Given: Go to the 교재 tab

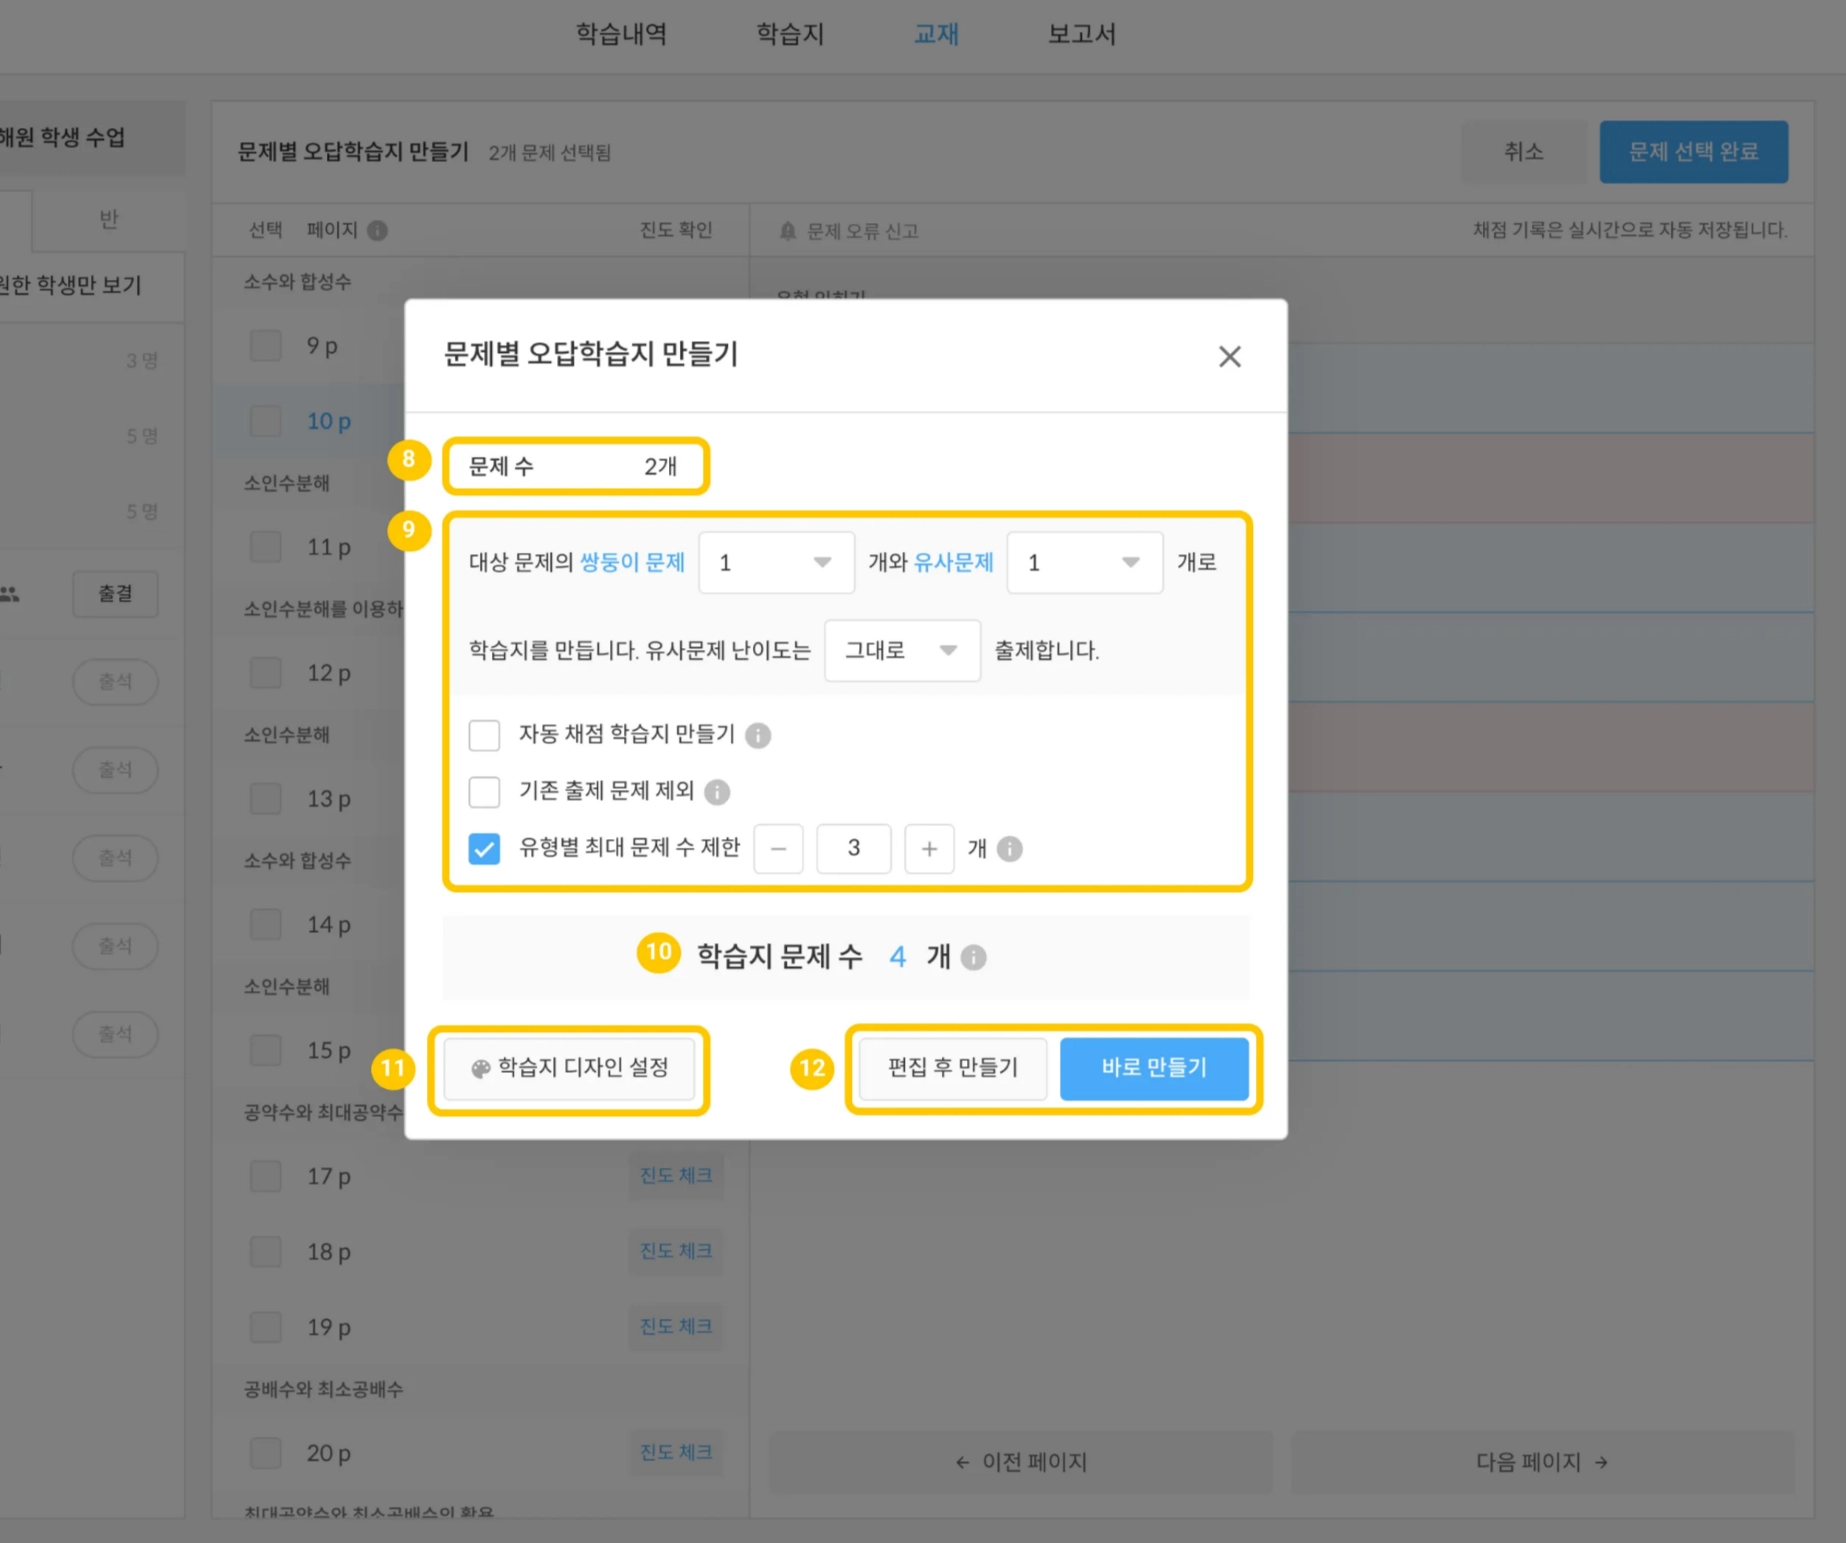Looking at the screenshot, I should [936, 34].
